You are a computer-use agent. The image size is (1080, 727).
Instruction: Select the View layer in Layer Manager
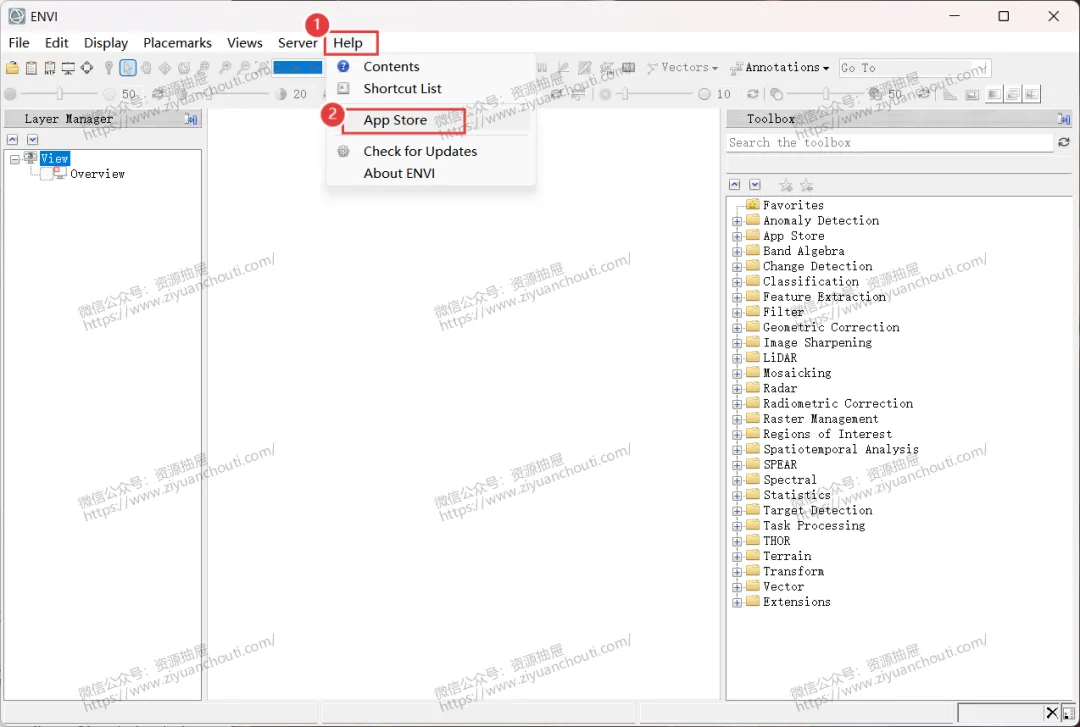click(54, 158)
